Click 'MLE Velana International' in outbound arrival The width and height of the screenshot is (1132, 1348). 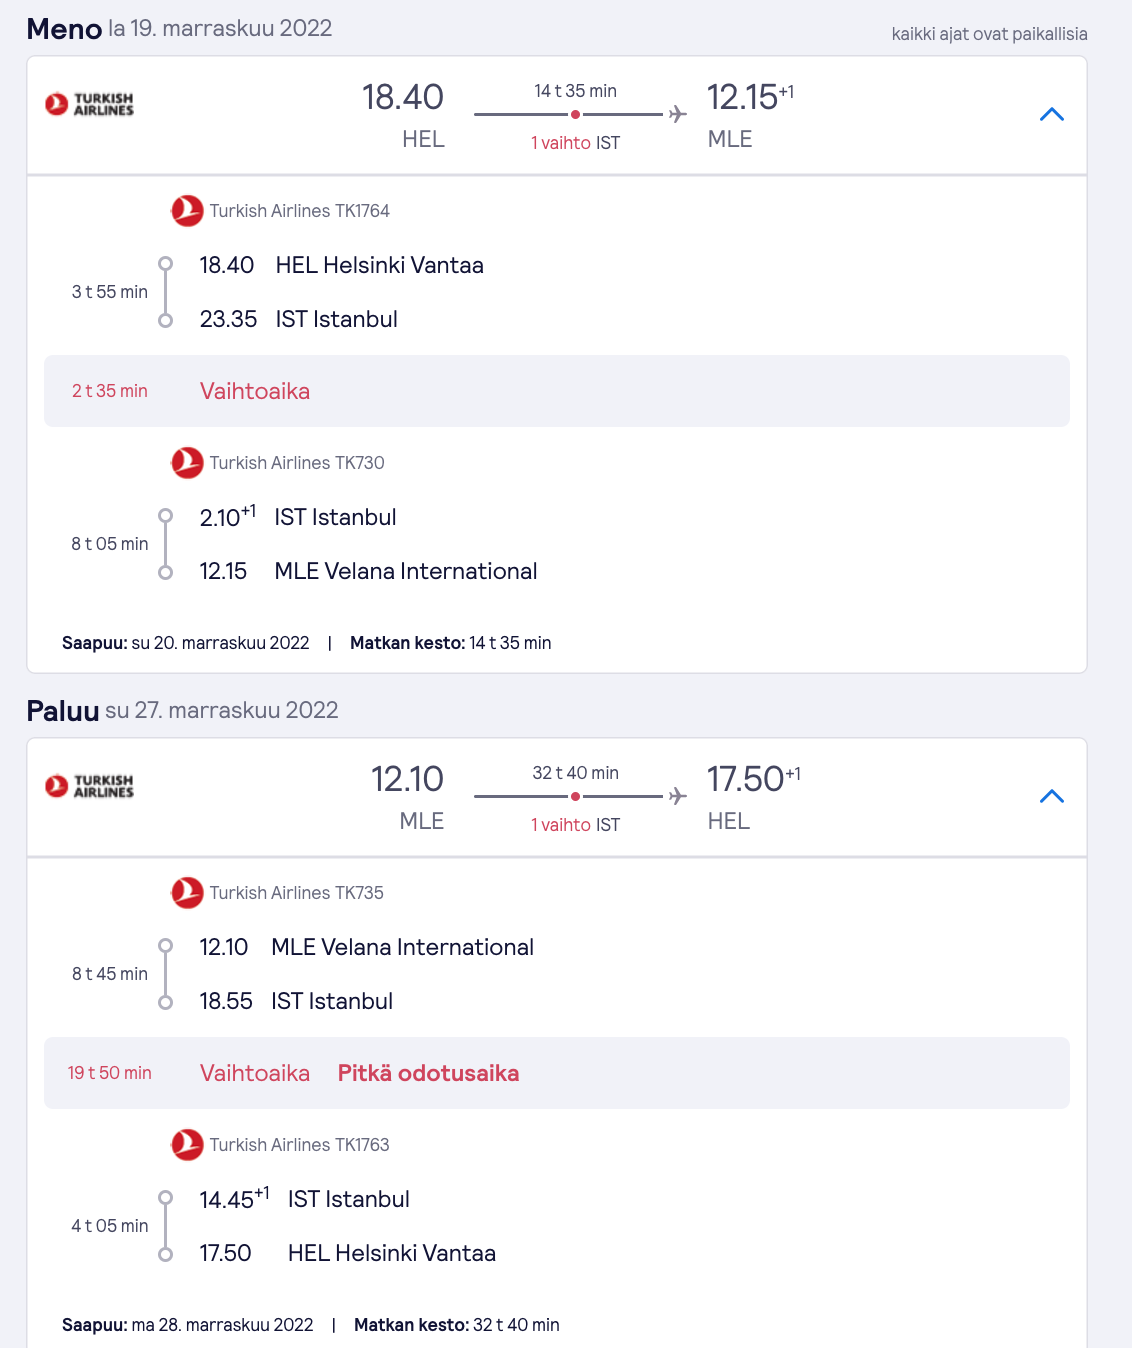click(x=406, y=571)
